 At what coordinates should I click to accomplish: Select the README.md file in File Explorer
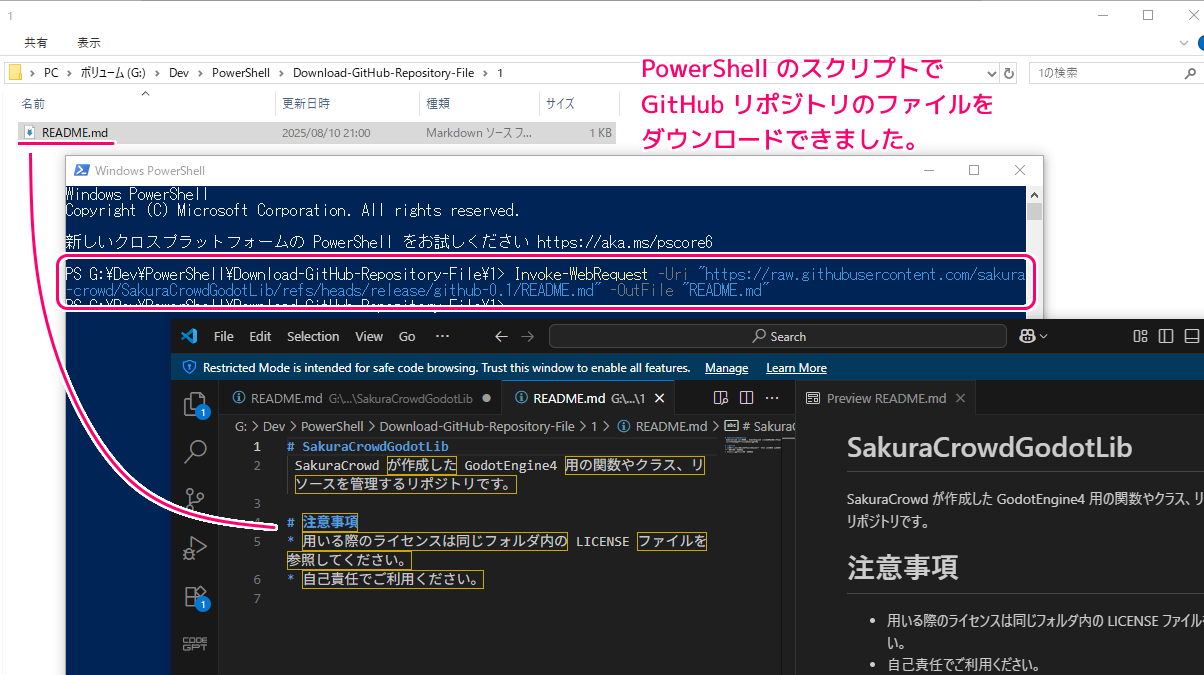[74, 133]
